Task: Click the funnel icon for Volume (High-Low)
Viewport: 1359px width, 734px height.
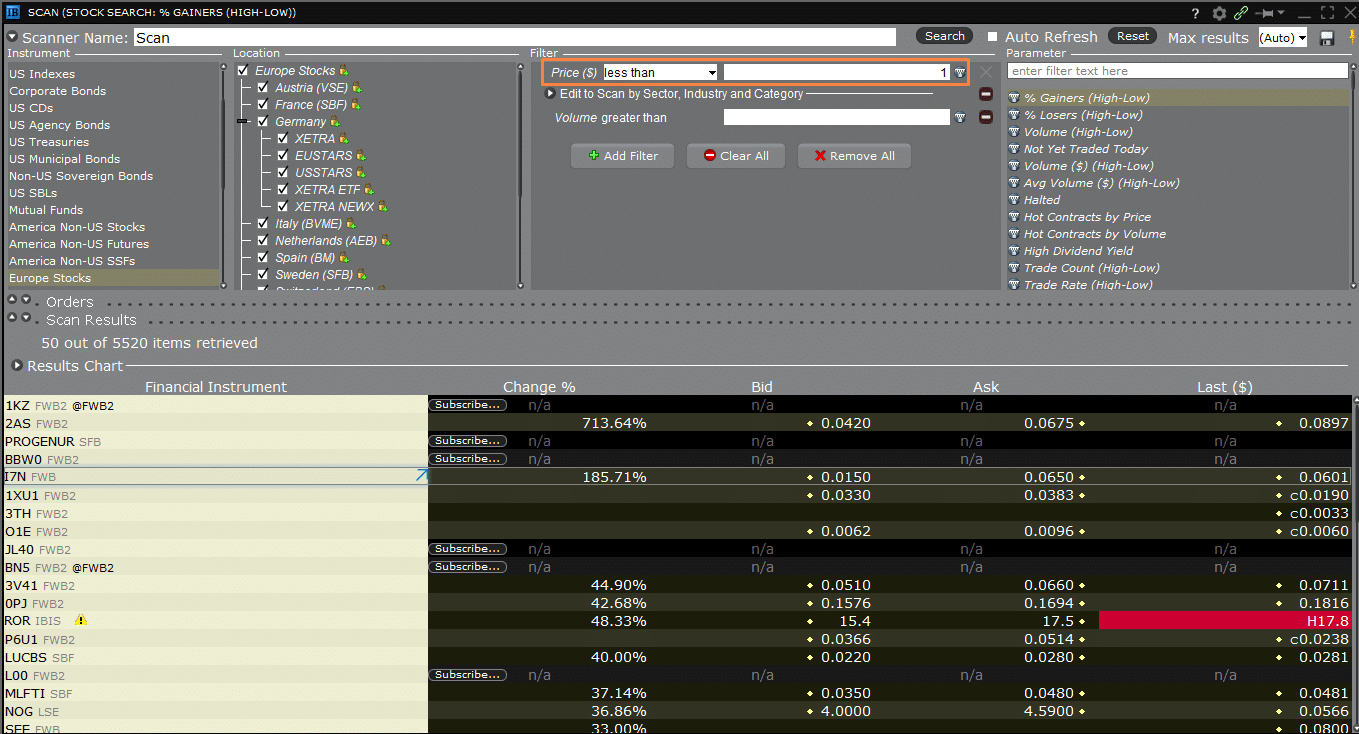Action: (x=1014, y=132)
